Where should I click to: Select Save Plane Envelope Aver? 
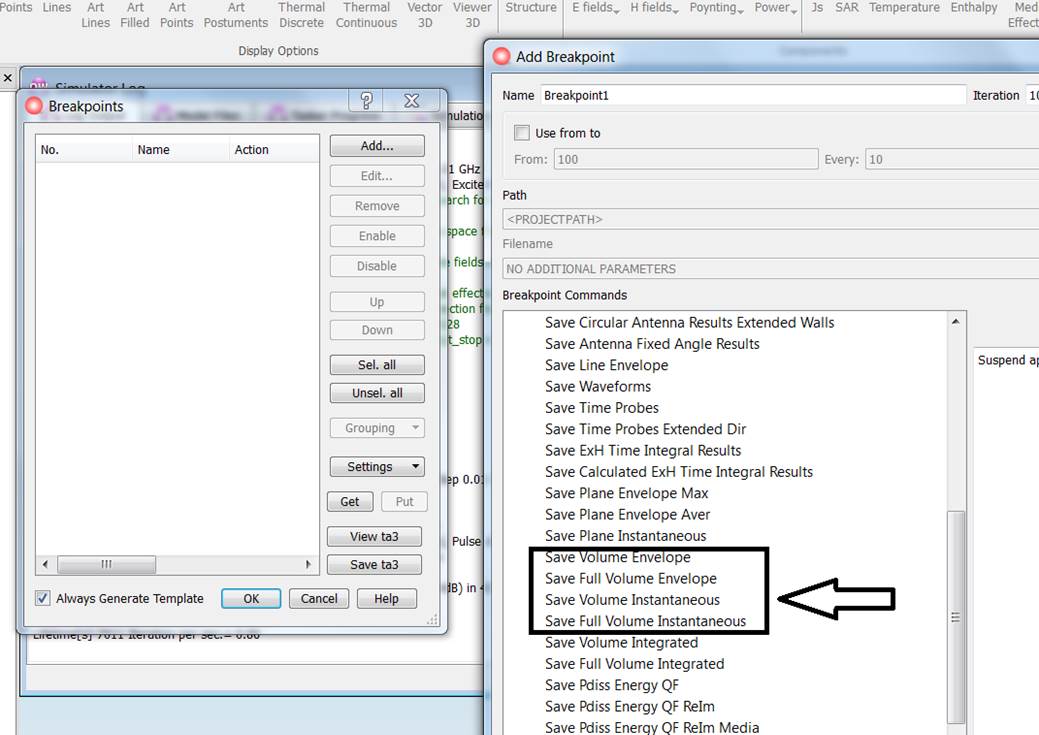pos(628,514)
